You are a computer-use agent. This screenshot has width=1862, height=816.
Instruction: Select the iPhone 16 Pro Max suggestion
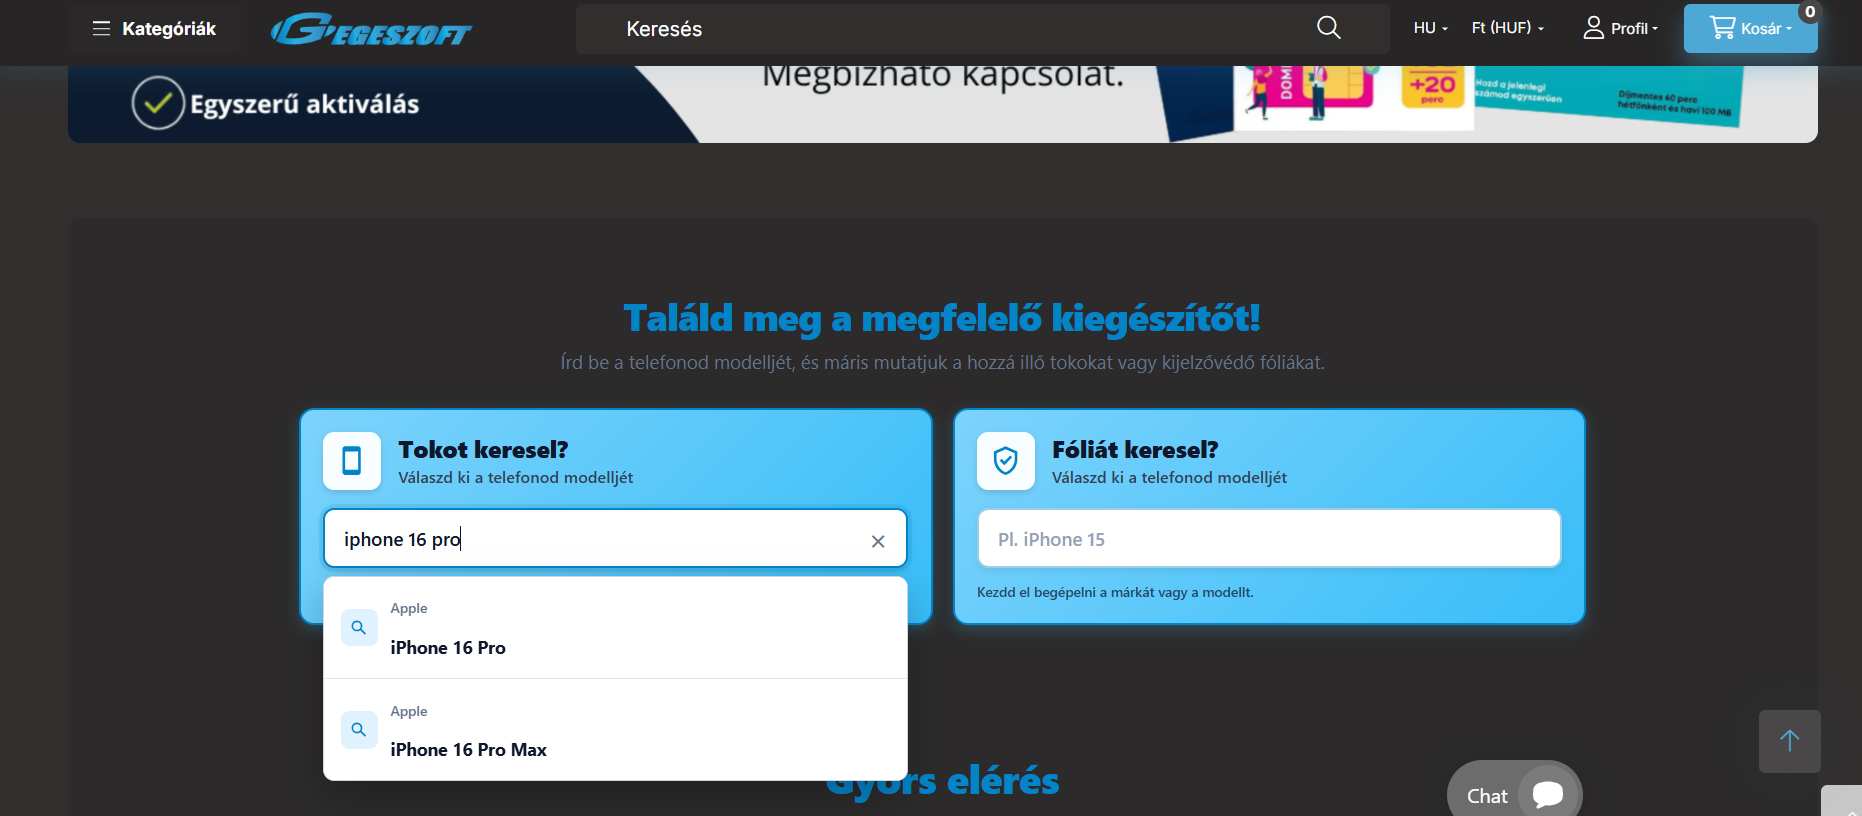[x=615, y=730]
